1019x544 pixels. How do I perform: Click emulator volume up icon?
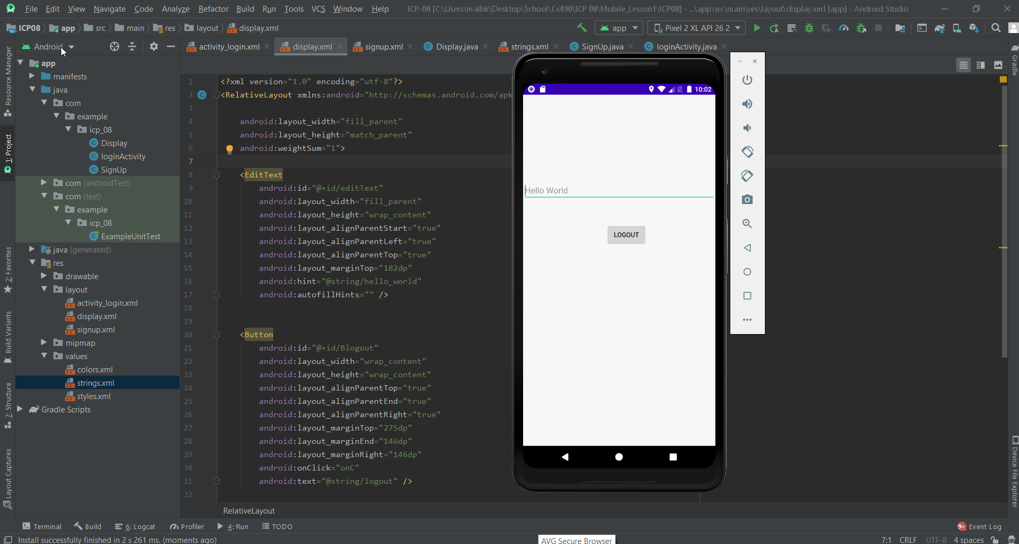coord(747,104)
